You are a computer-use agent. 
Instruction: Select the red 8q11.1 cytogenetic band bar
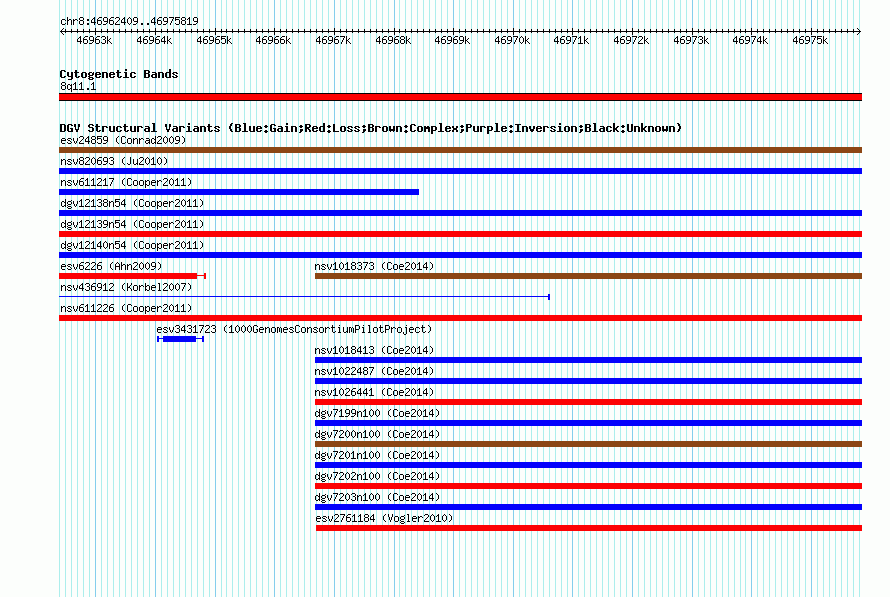click(x=460, y=97)
